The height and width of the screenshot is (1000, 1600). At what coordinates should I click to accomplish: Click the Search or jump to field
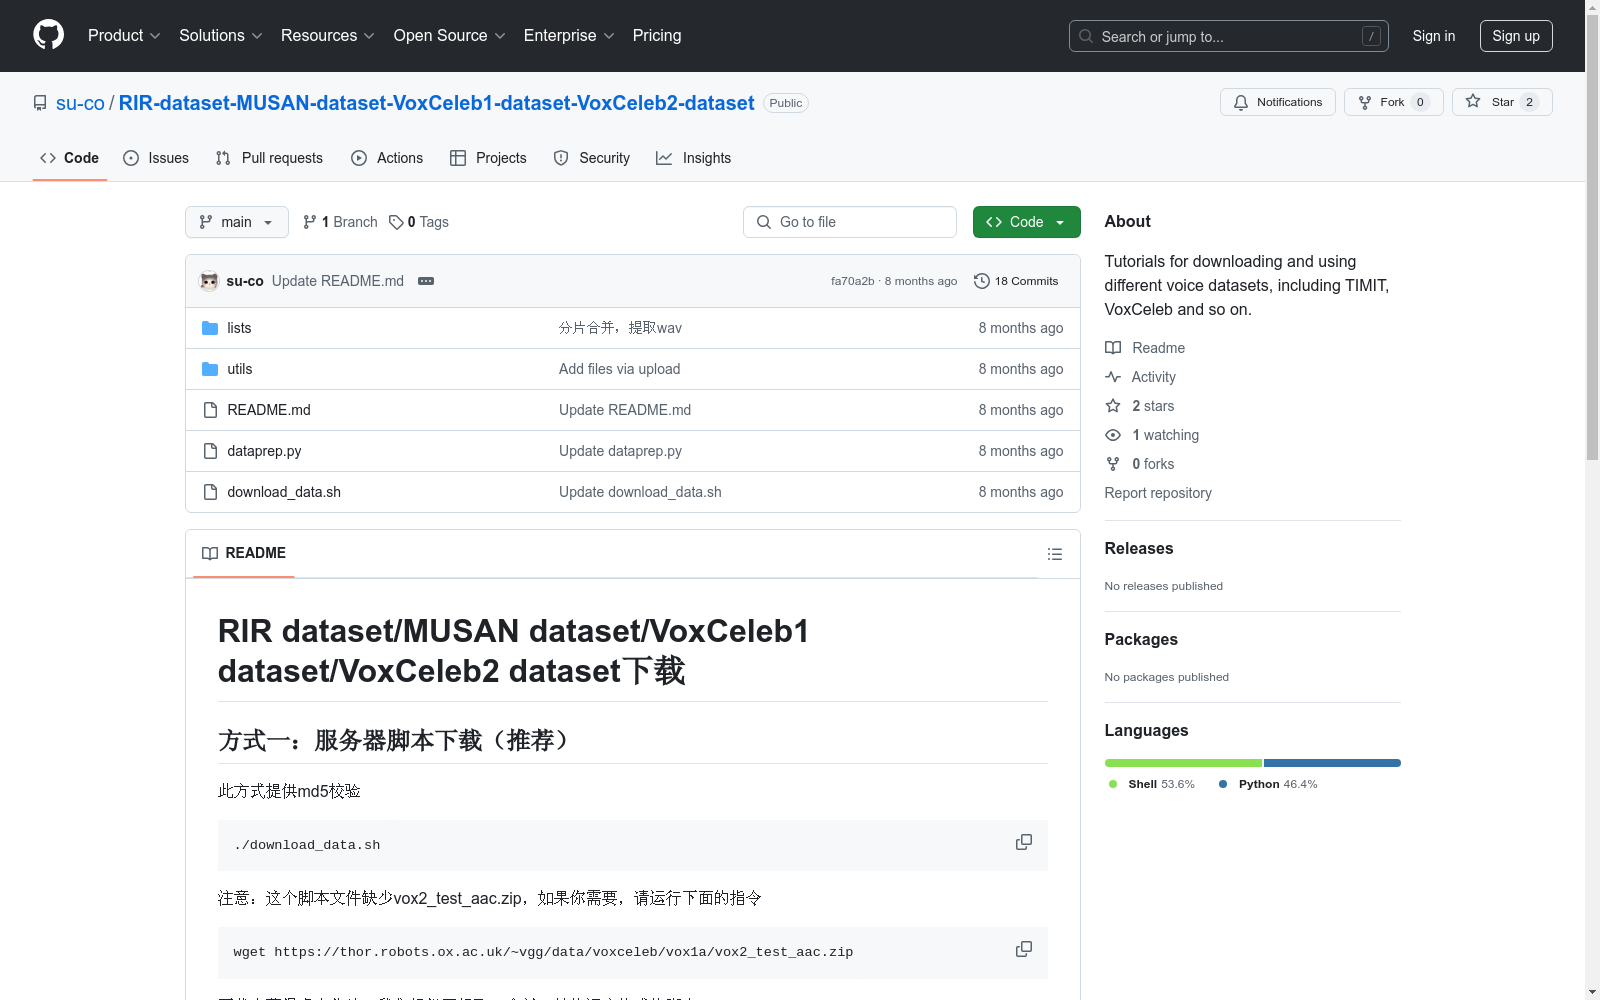pos(1229,36)
